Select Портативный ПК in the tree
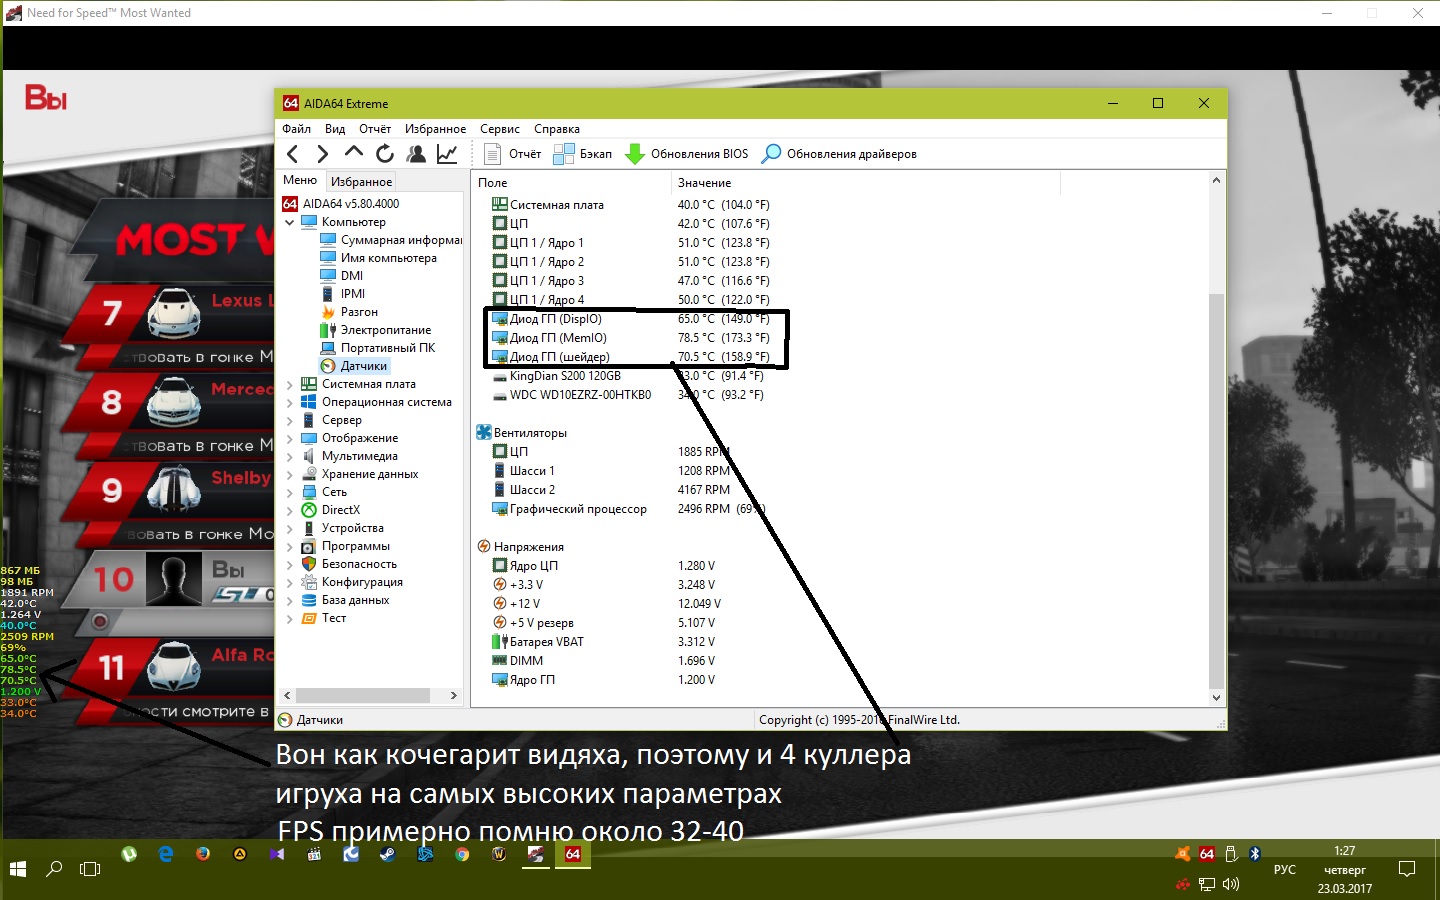The image size is (1440, 900). coord(378,348)
